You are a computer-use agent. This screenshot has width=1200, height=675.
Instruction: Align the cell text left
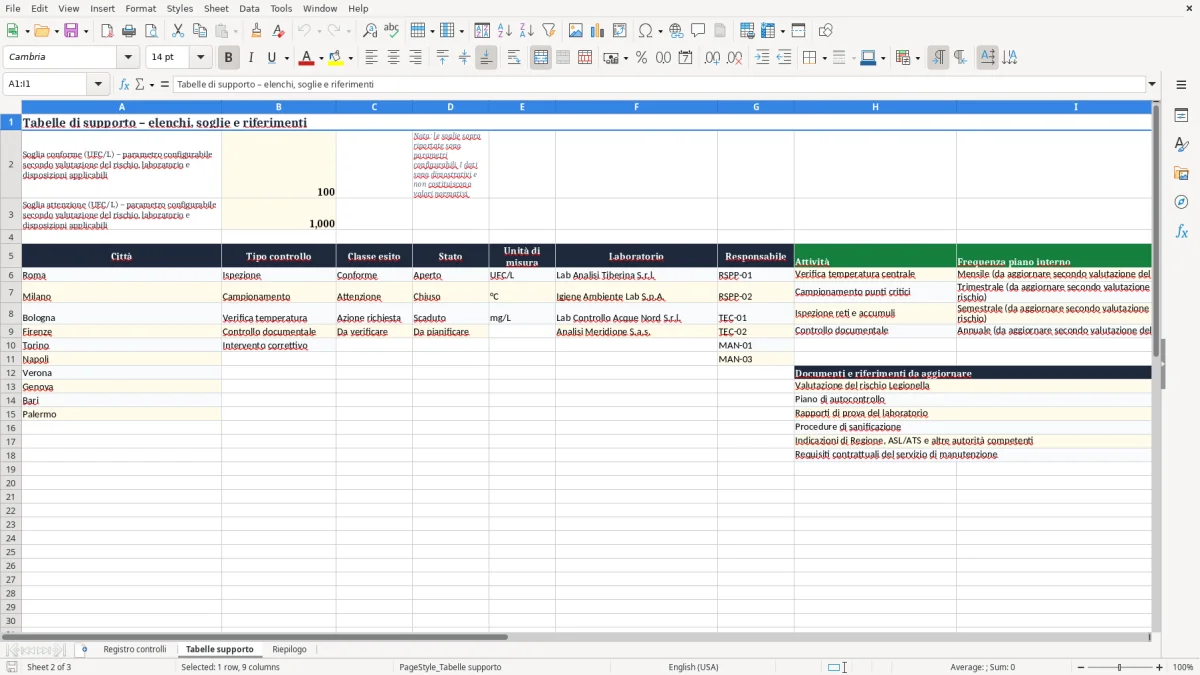(372, 58)
